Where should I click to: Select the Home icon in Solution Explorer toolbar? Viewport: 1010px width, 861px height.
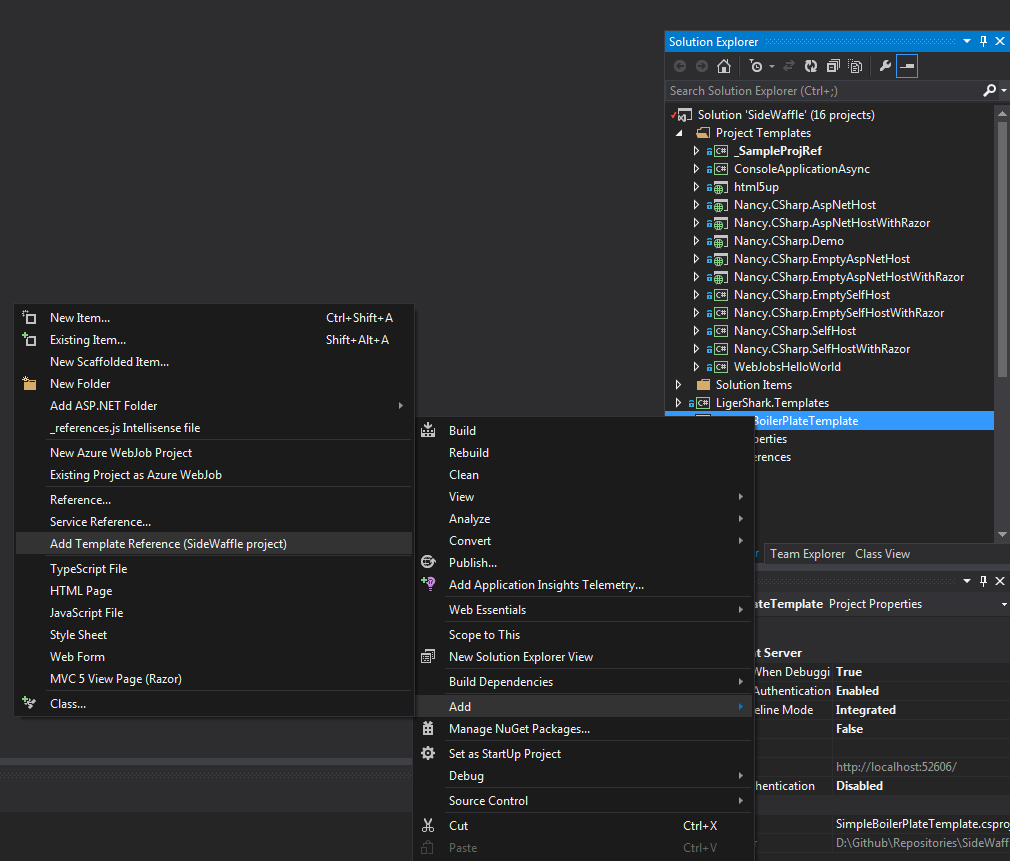click(724, 66)
